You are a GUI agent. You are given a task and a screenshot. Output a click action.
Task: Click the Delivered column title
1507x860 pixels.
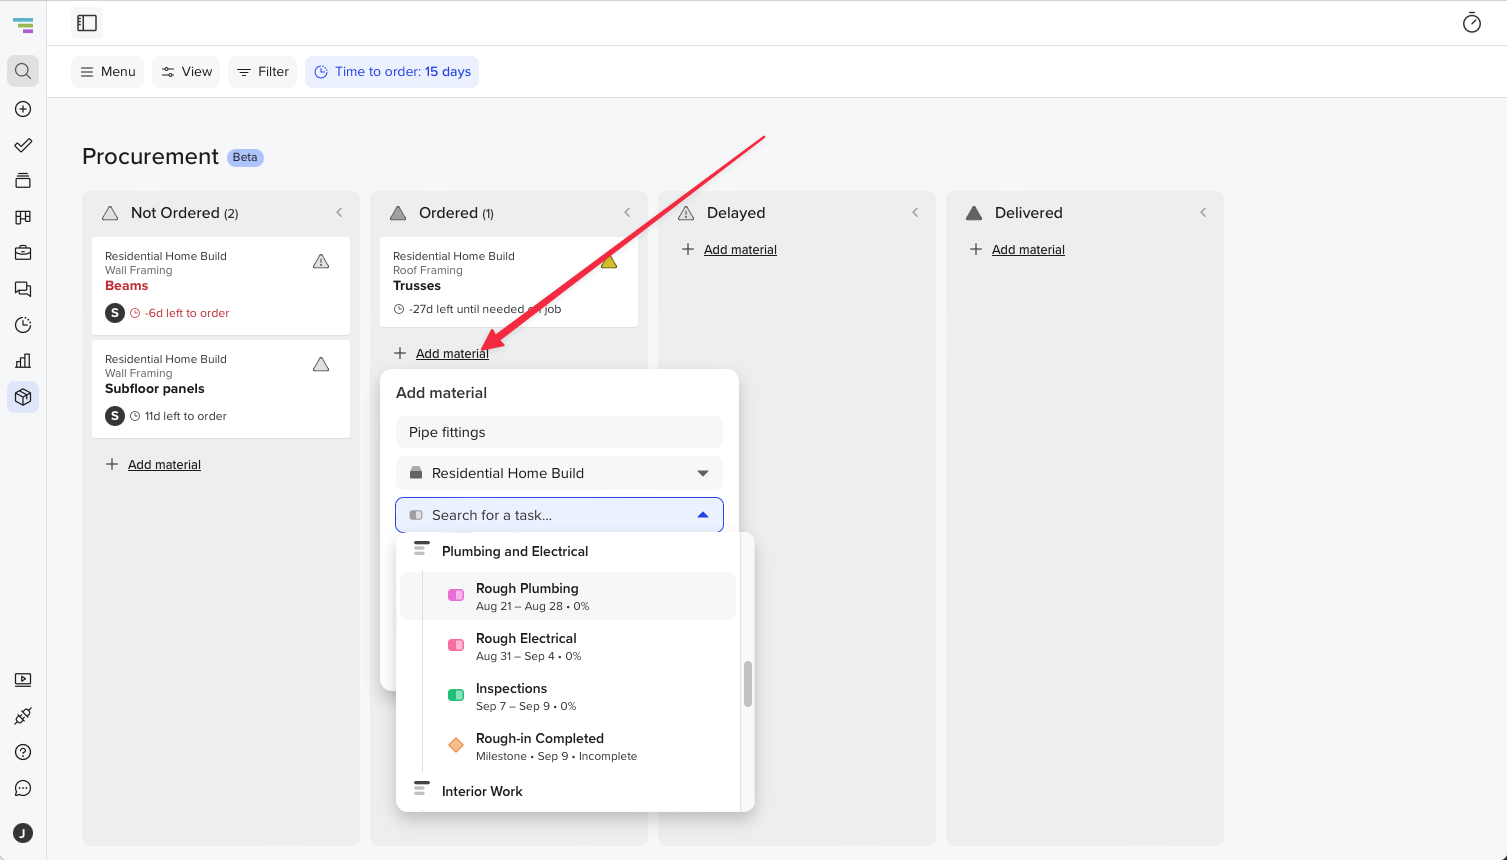1029,213
